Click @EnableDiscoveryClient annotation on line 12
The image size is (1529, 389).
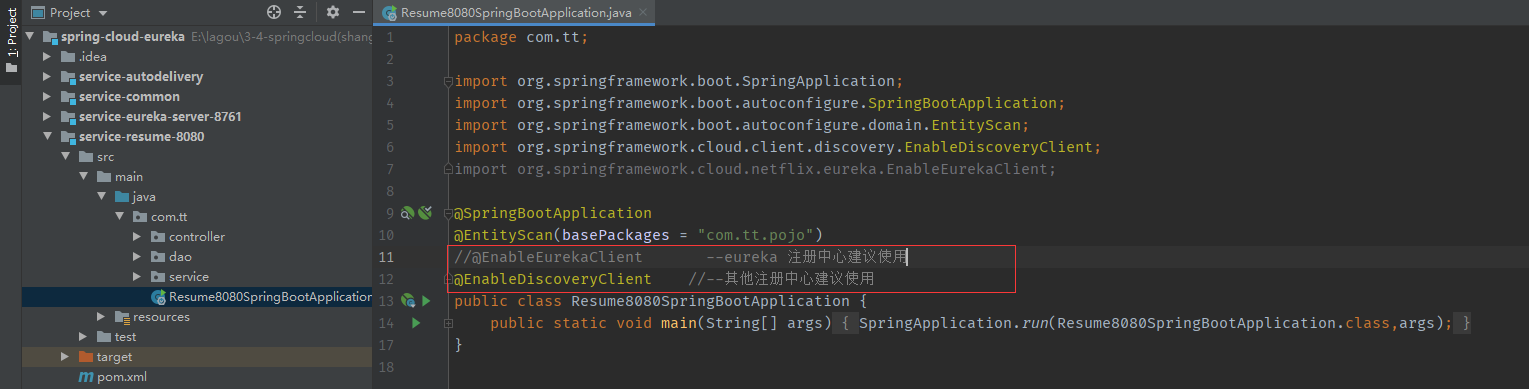pos(553,278)
